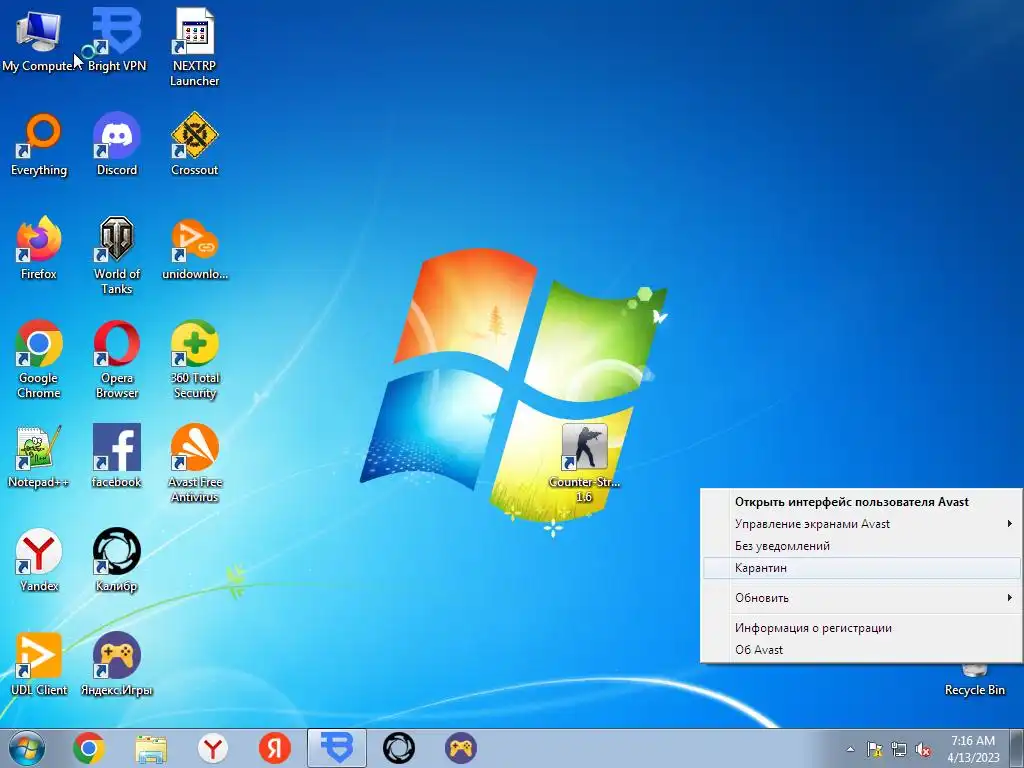Launch Bright VPN desktop shortcut
The height and width of the screenshot is (768, 1024).
(117, 40)
